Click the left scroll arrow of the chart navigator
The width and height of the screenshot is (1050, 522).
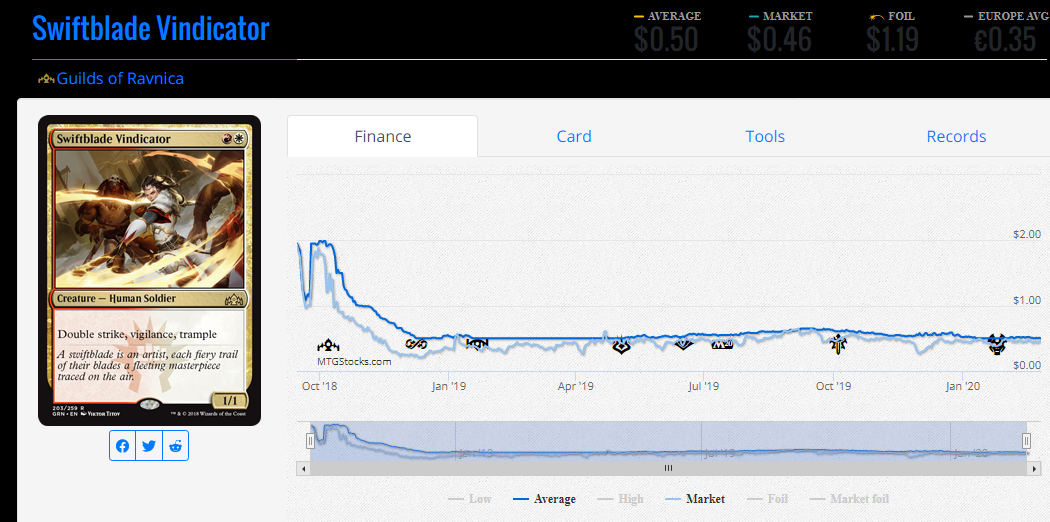[x=303, y=468]
